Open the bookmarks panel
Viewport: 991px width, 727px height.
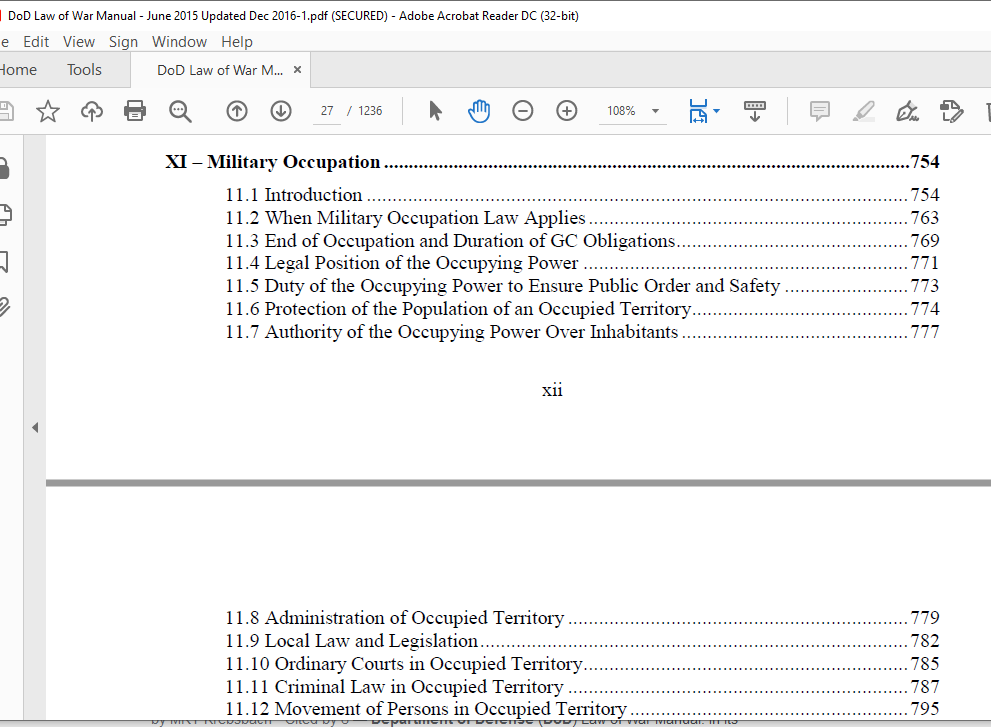click(x=4, y=261)
